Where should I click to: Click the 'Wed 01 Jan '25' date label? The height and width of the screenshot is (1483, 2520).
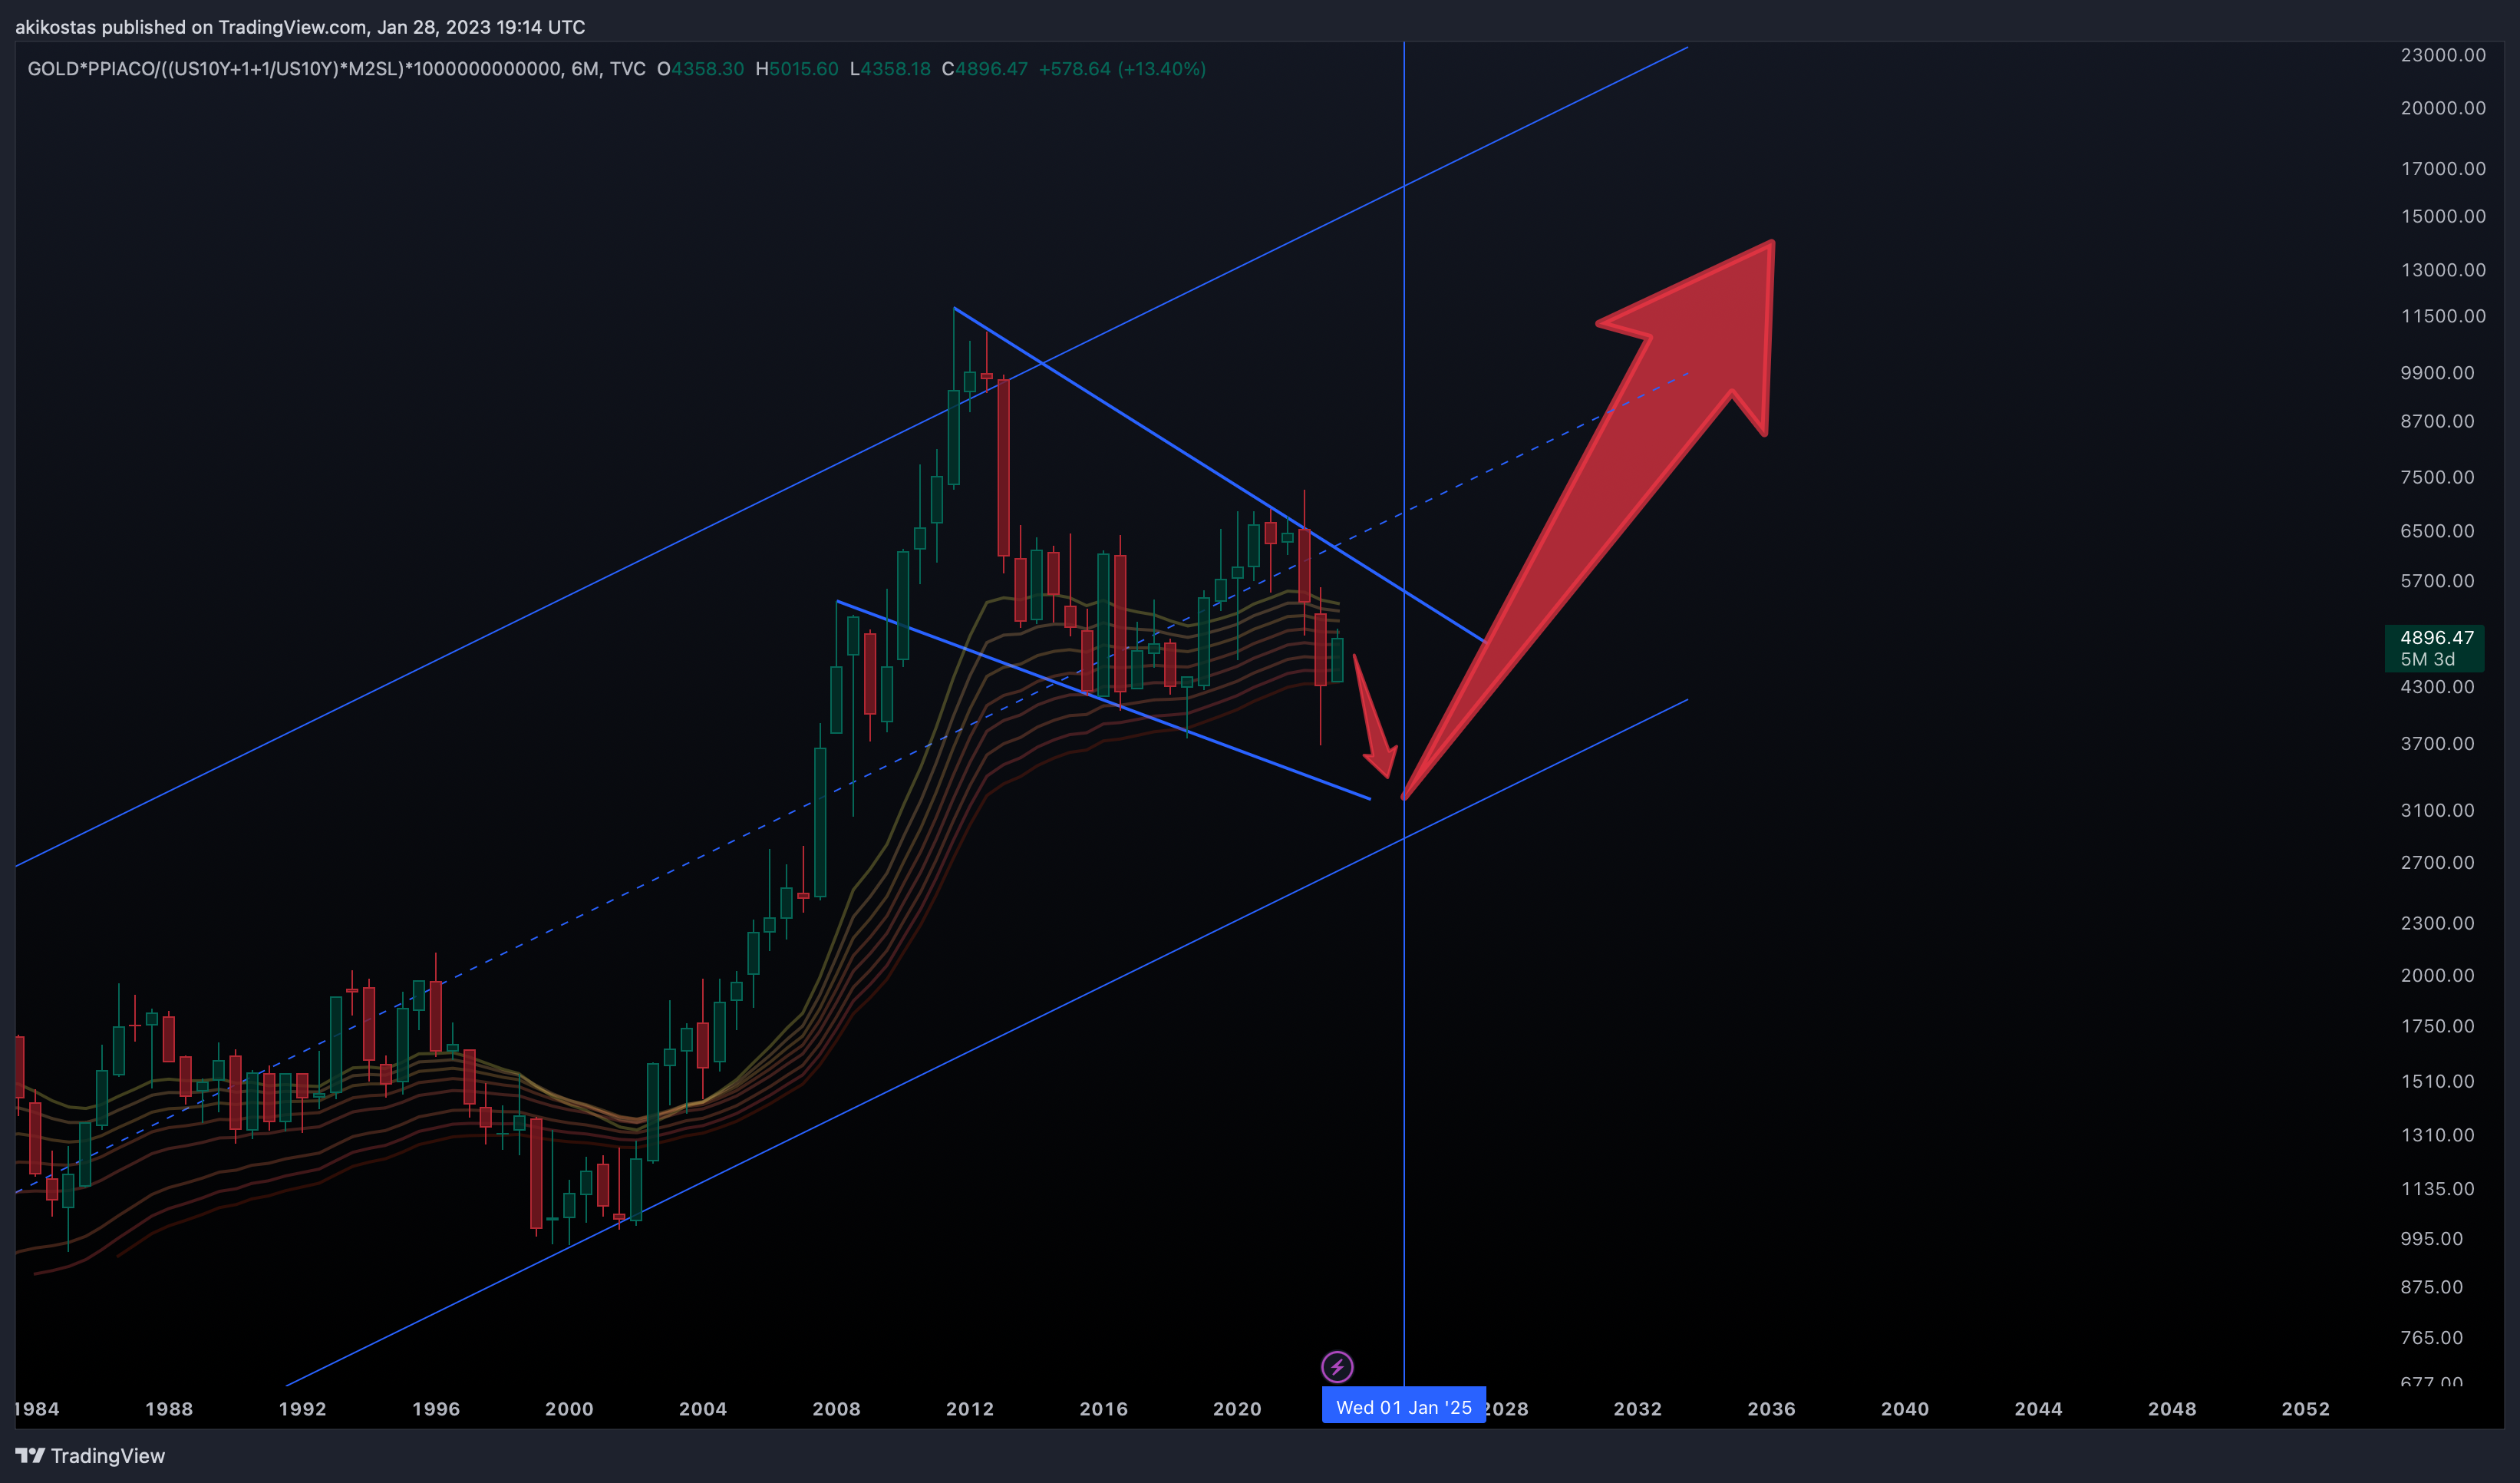pos(1404,1408)
